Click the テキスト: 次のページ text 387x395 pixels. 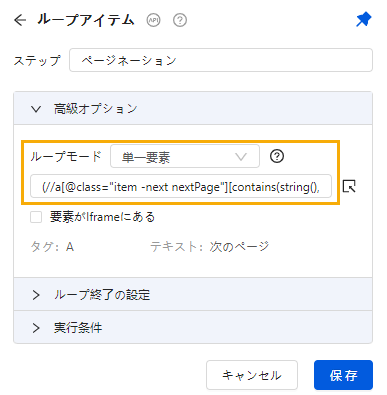209,247
